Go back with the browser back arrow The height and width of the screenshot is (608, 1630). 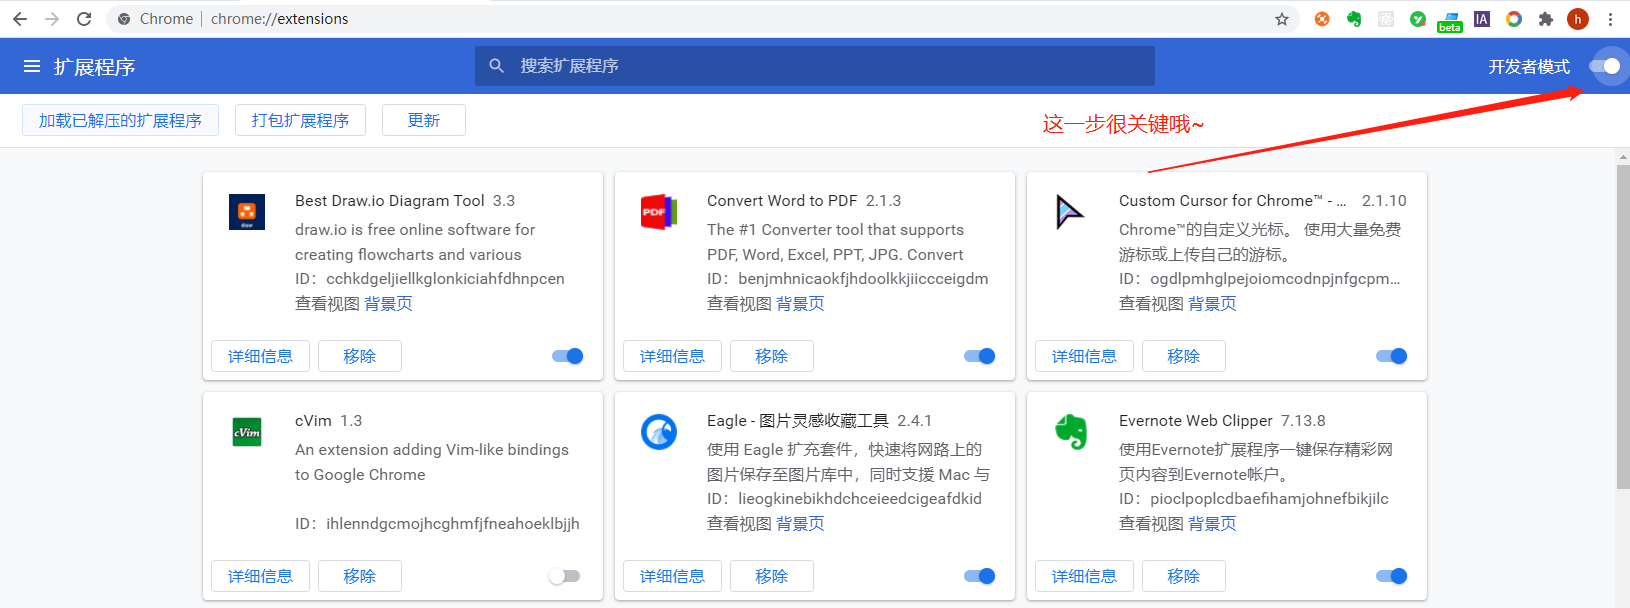pos(20,19)
